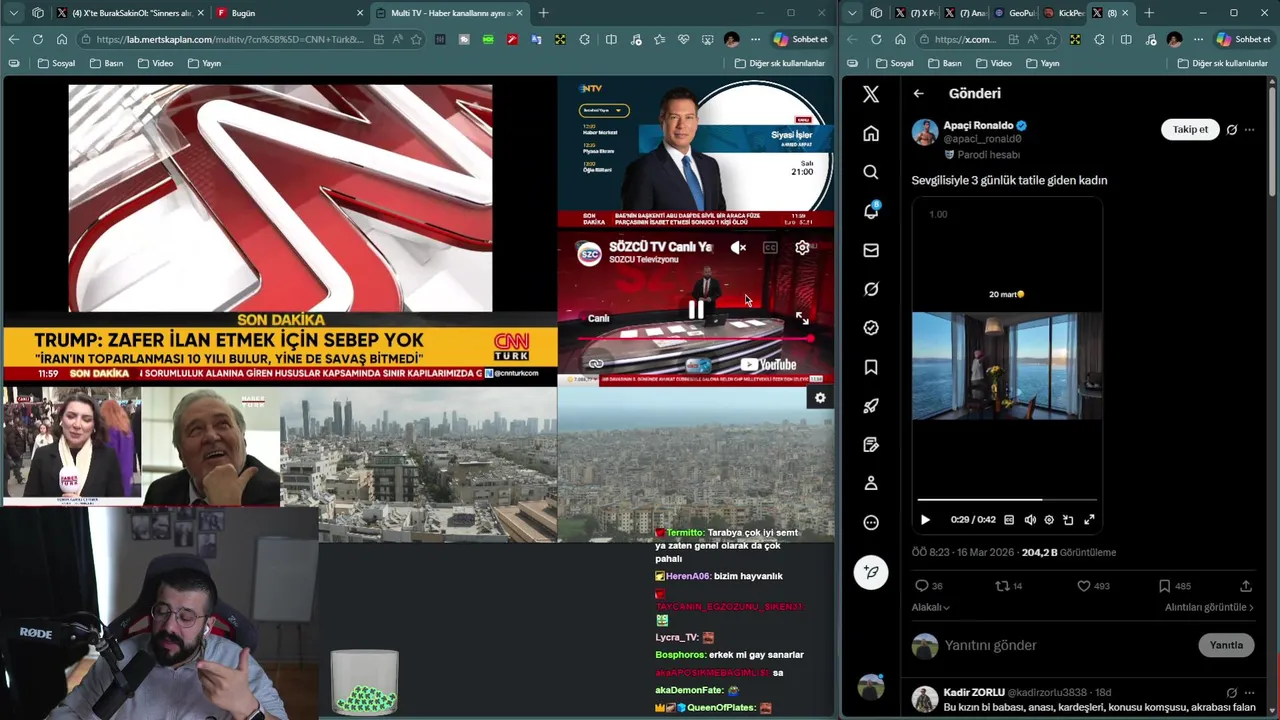Image resolution: width=1280 pixels, height=720 pixels.
Task: Open Sosyal bookmarks folder in left window
Action: point(56,63)
